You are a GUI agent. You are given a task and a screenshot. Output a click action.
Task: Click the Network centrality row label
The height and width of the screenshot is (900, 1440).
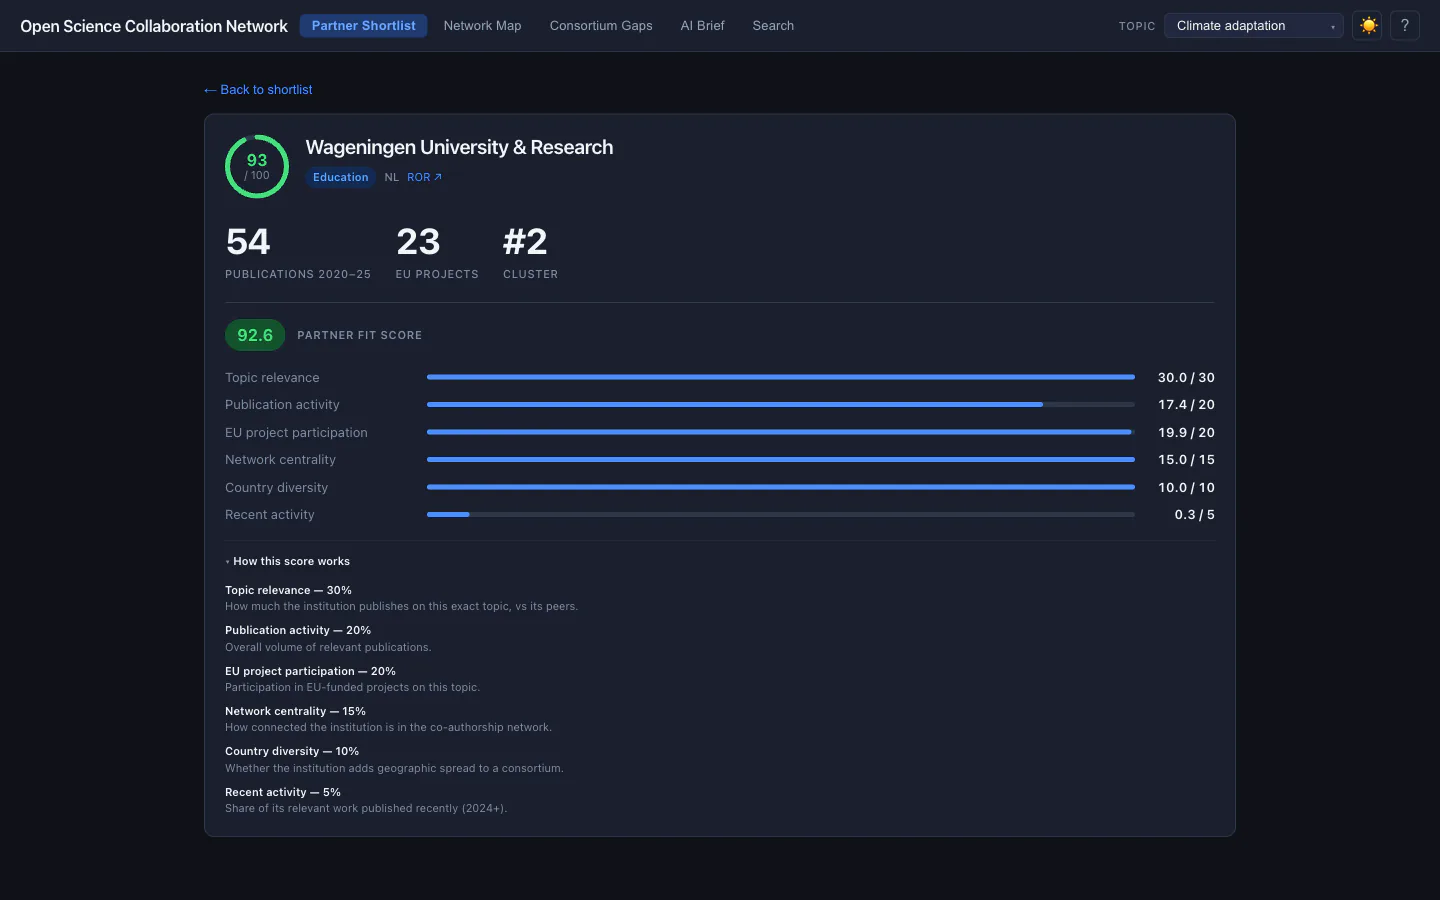pyautogui.click(x=280, y=460)
